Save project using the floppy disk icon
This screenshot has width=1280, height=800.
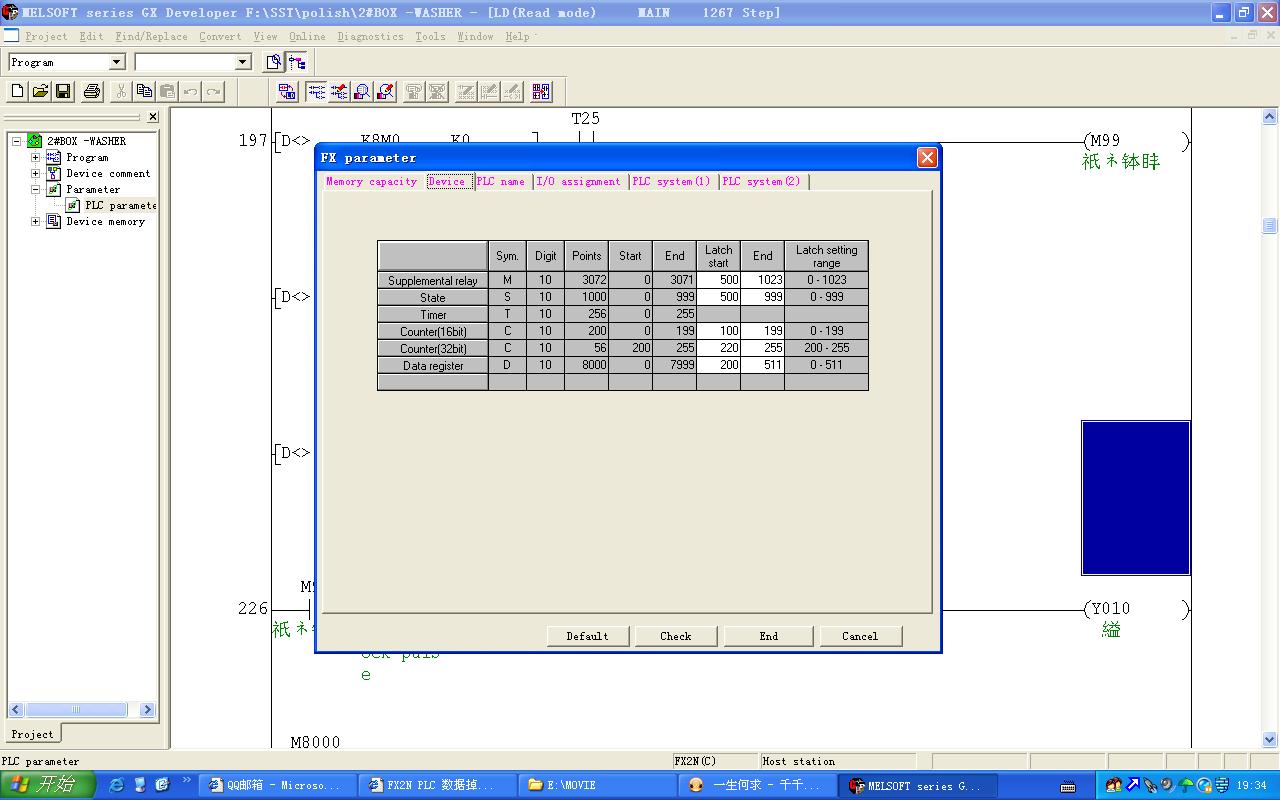click(63, 92)
